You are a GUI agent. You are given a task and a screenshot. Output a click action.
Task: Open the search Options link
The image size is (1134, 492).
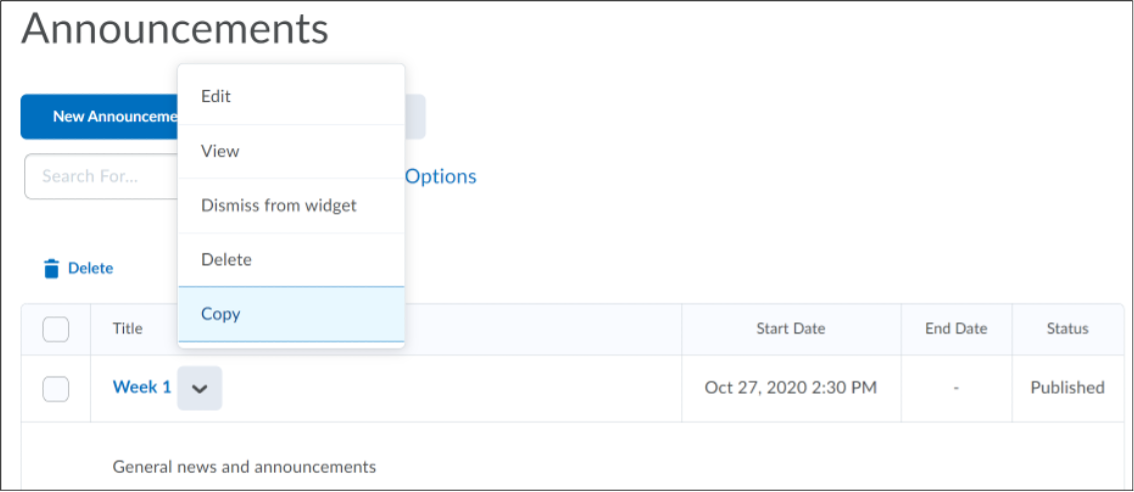tap(441, 177)
